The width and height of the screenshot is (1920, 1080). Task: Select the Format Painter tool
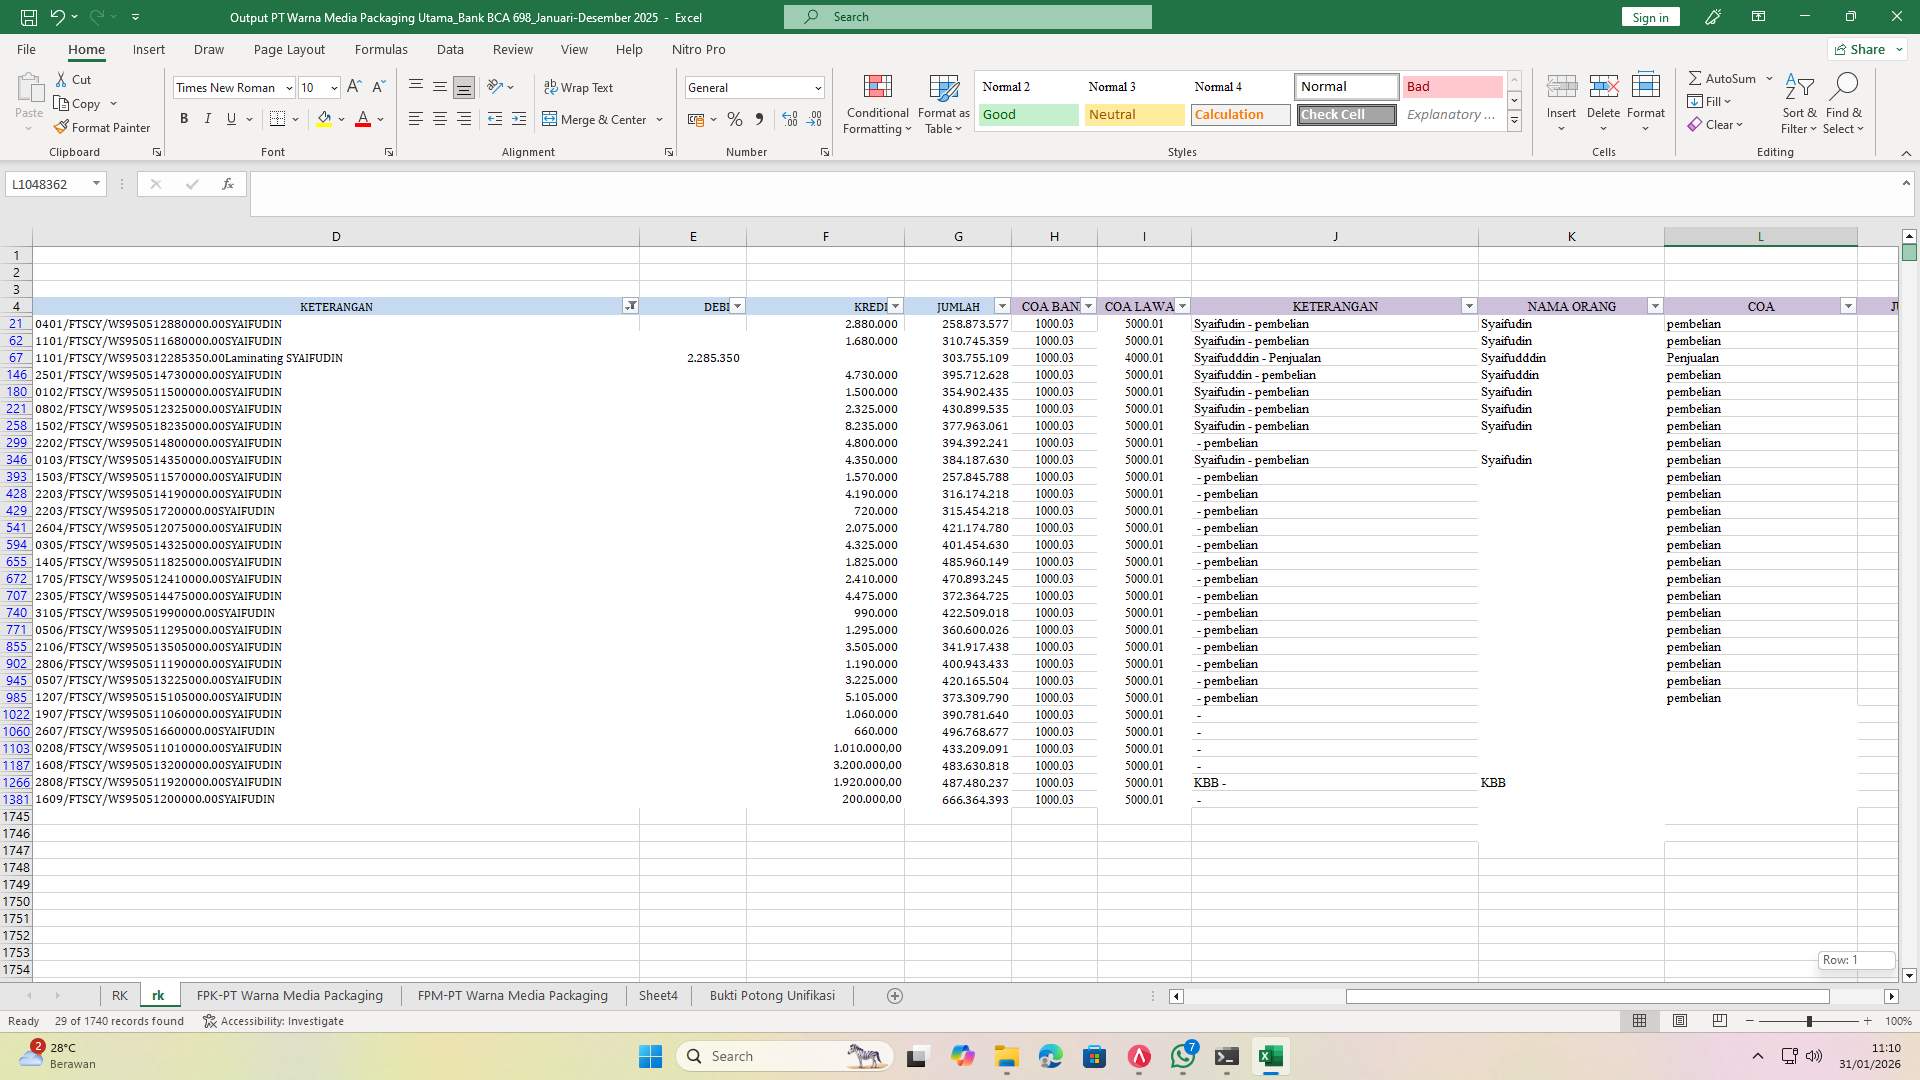(103, 127)
